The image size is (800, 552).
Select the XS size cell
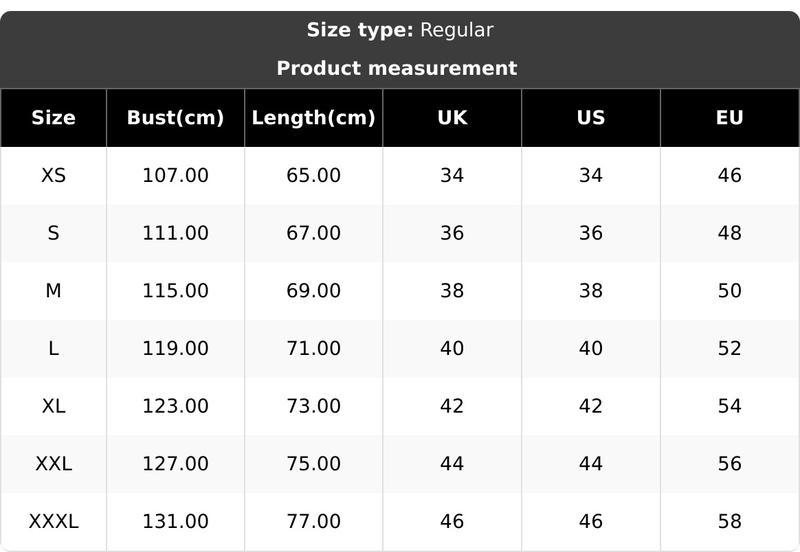53,176
